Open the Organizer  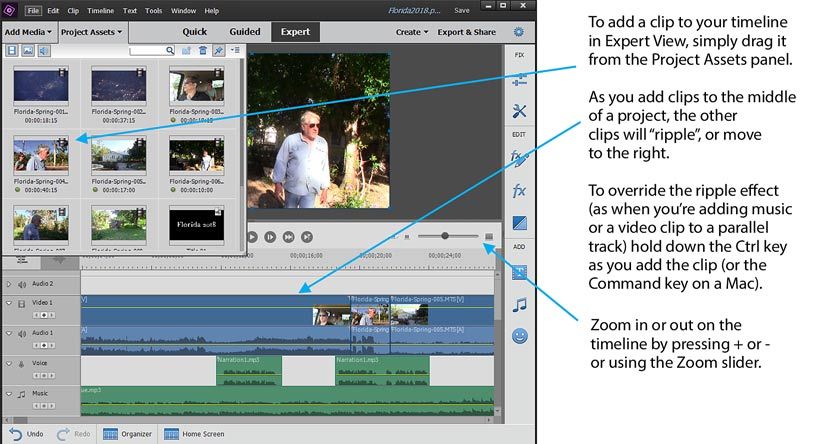click(127, 434)
